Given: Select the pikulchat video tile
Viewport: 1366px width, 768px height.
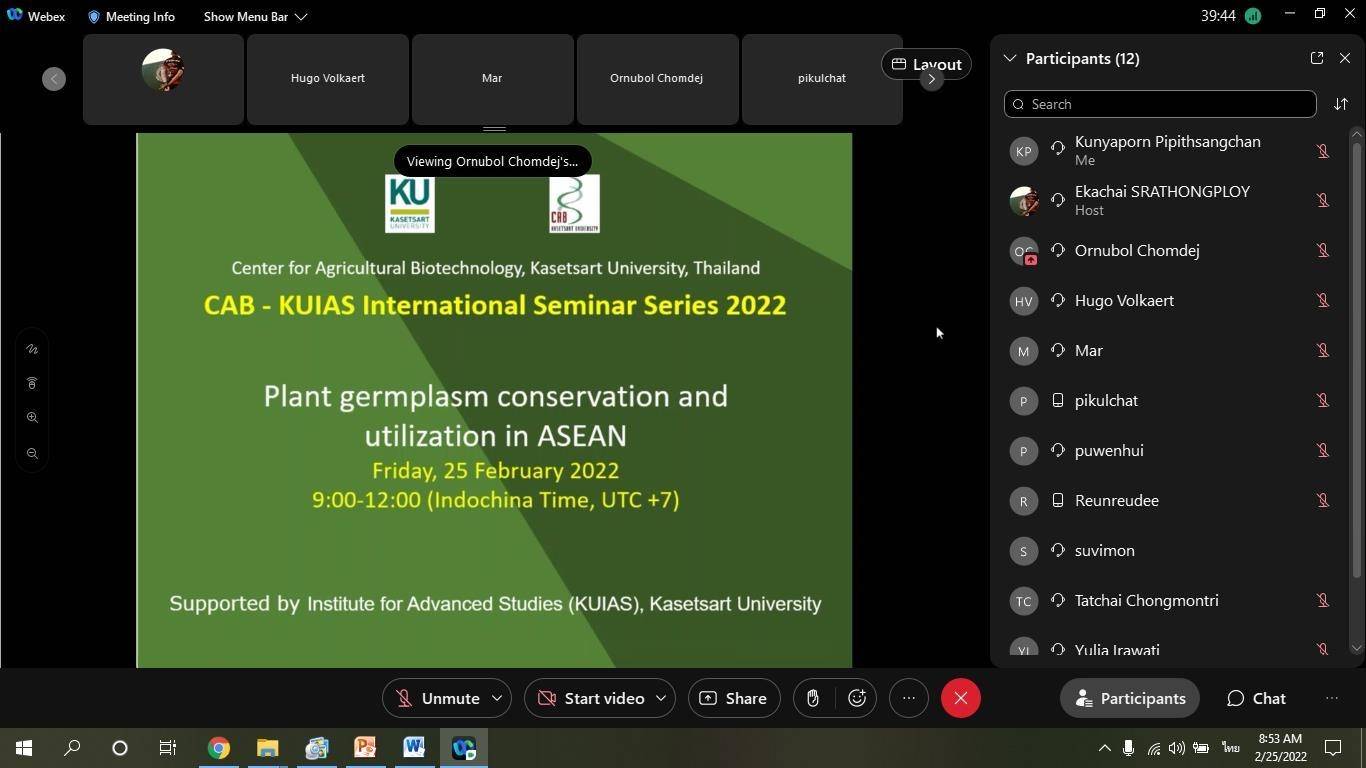Looking at the screenshot, I should (822, 79).
